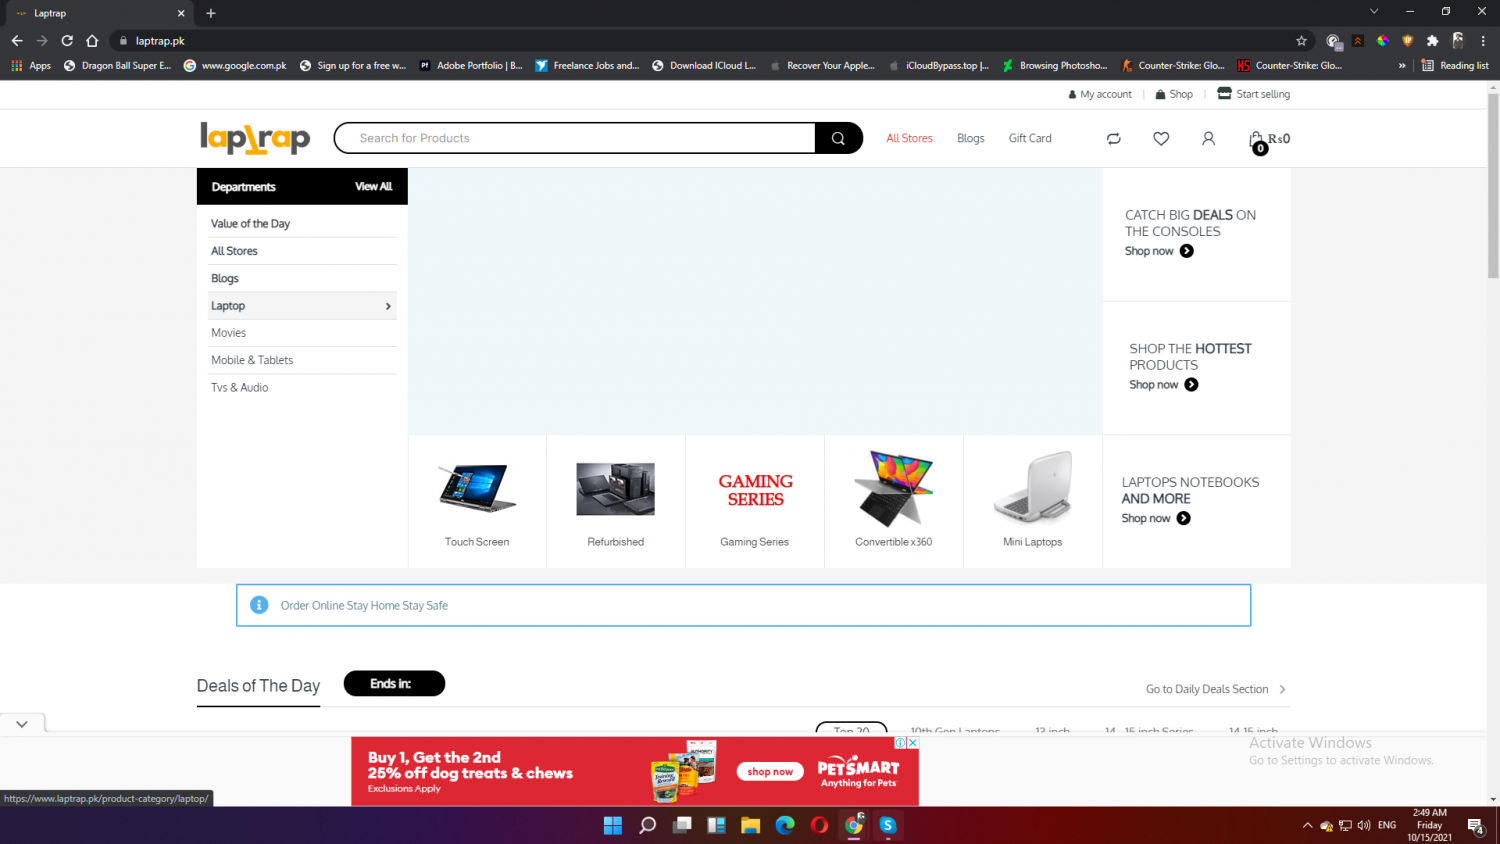Click the Search for Products field
Viewport: 1500px width, 844px height.
click(575, 138)
